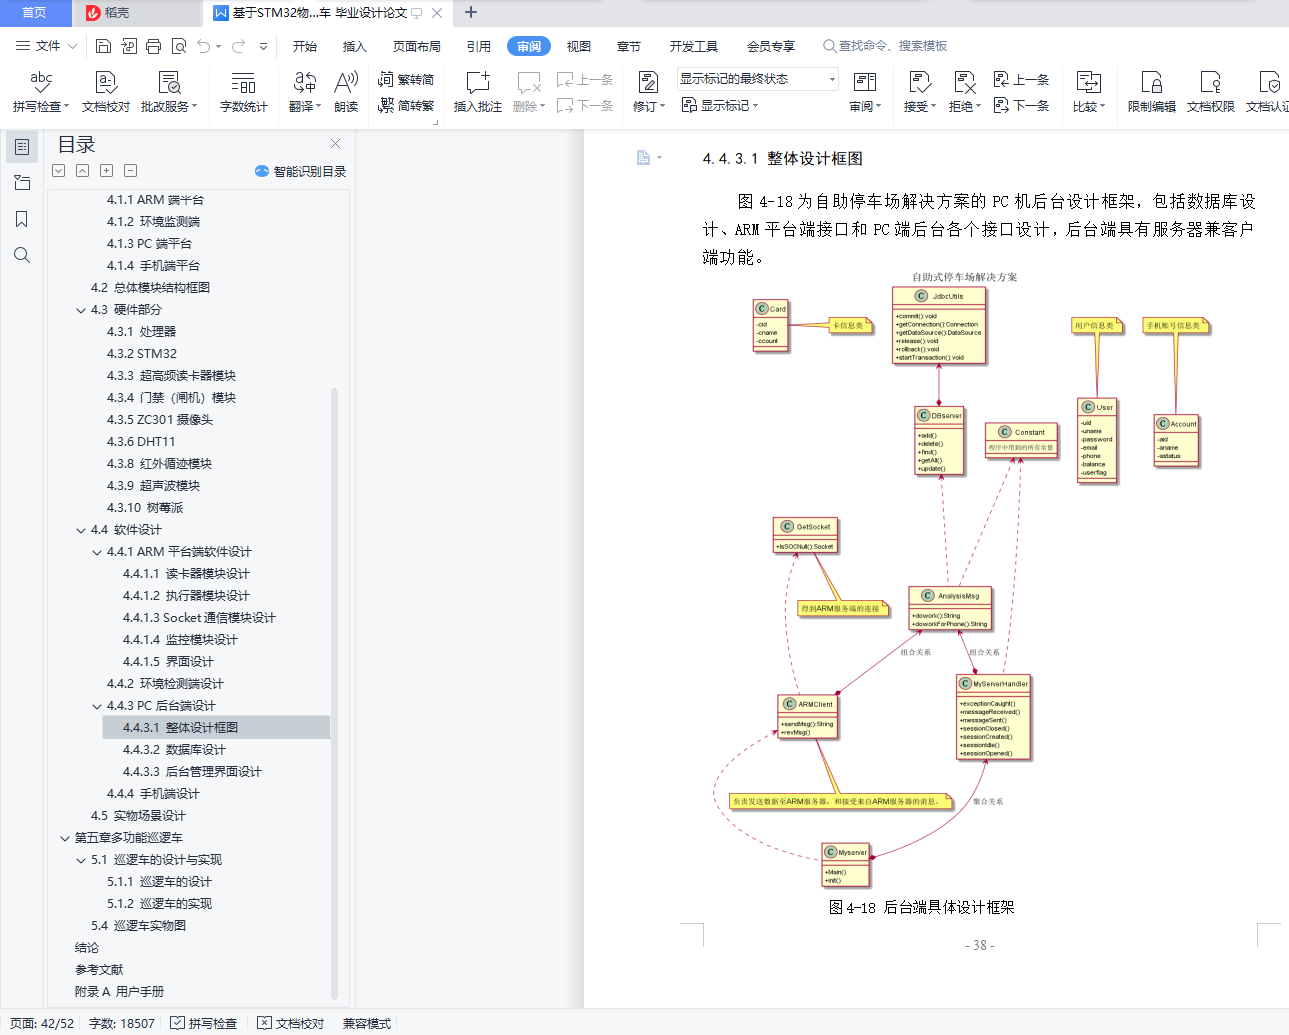Toggle 拼写检查 checkbox in status bar
This screenshot has height=1035, width=1289.
tap(203, 1023)
